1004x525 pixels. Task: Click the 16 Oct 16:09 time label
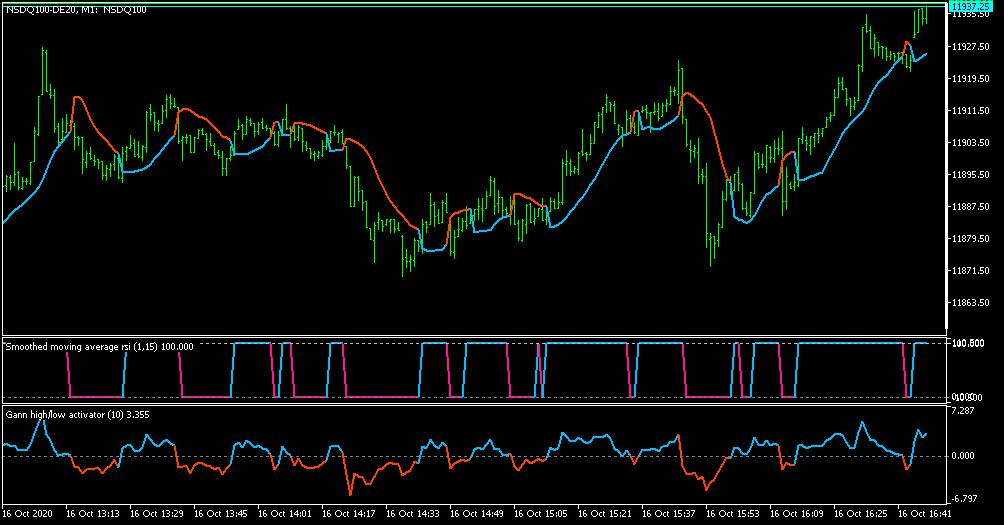797,513
